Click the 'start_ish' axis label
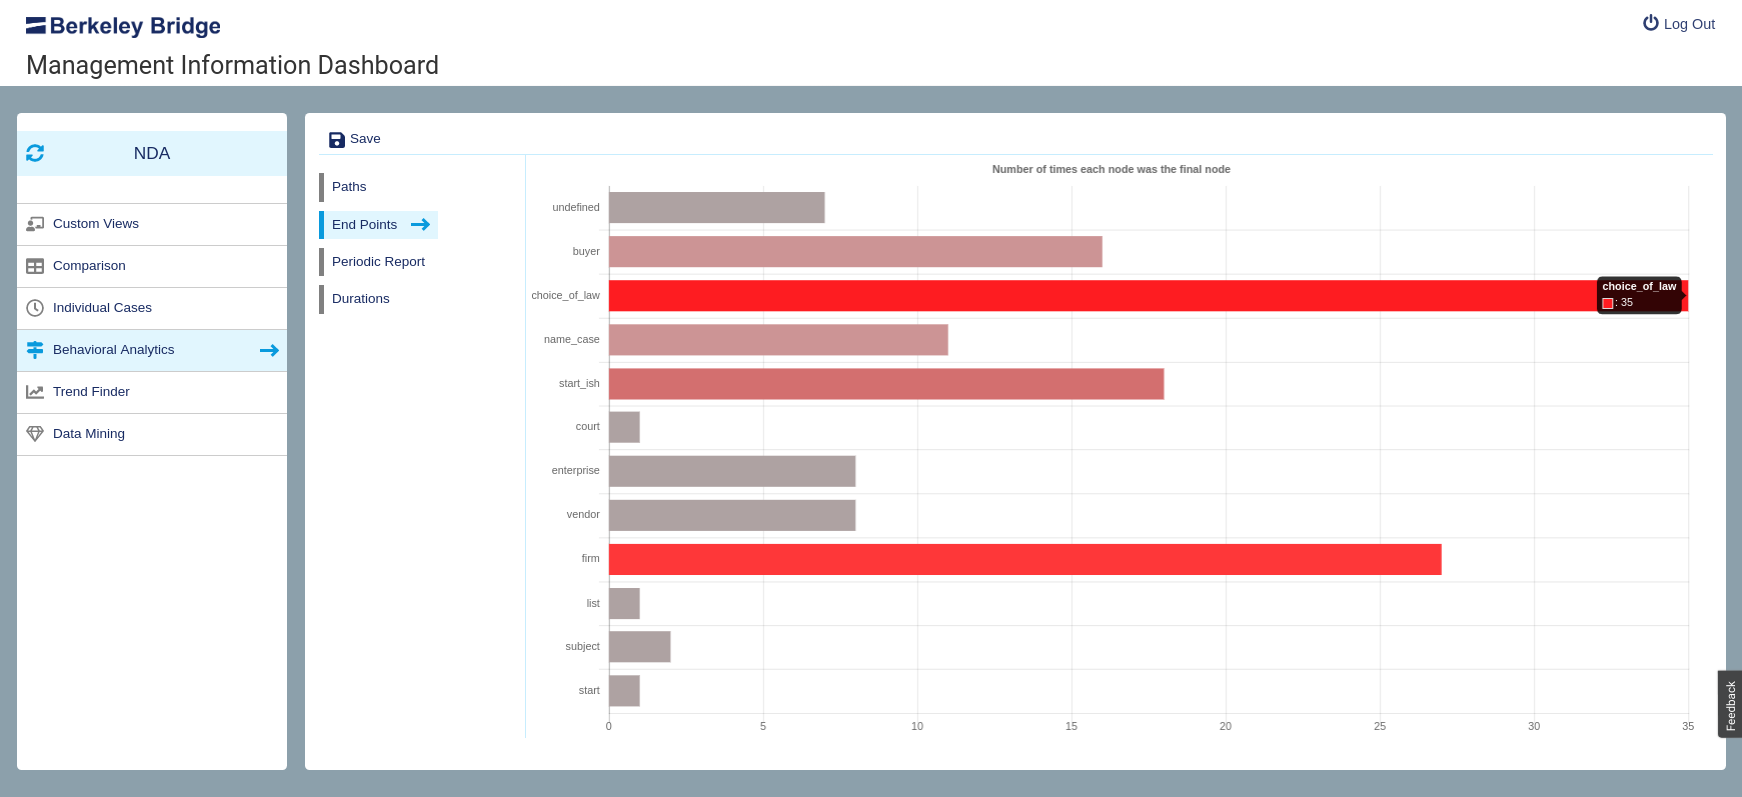 click(579, 384)
